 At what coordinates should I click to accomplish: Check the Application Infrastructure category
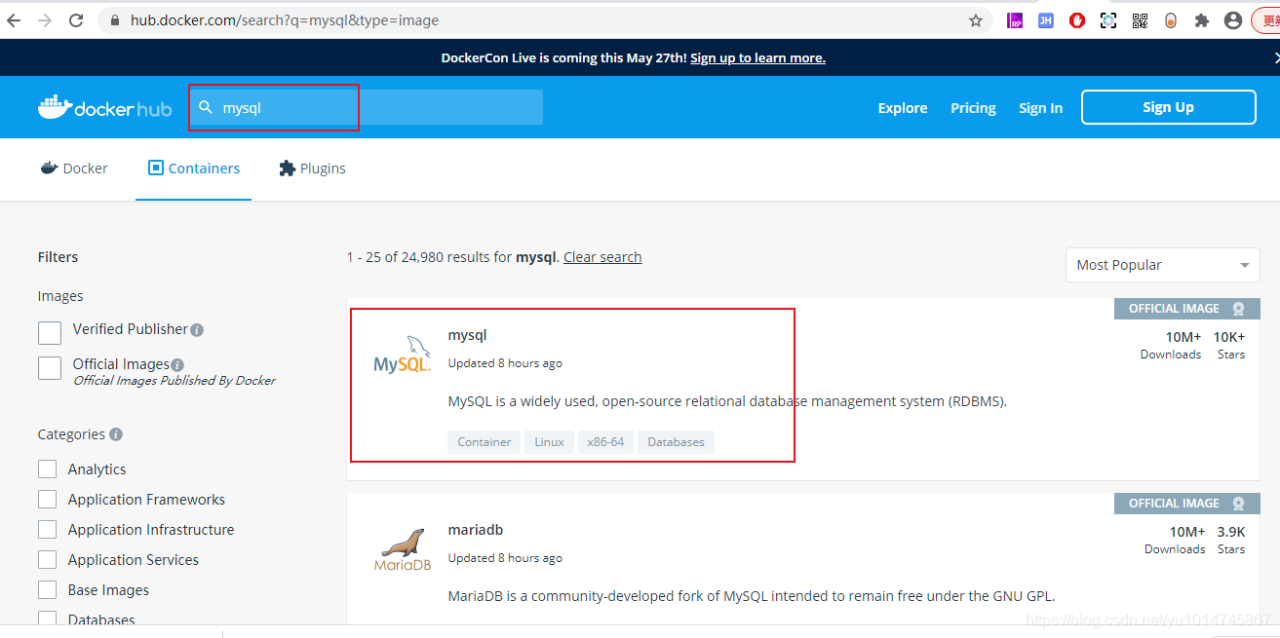tap(47, 529)
